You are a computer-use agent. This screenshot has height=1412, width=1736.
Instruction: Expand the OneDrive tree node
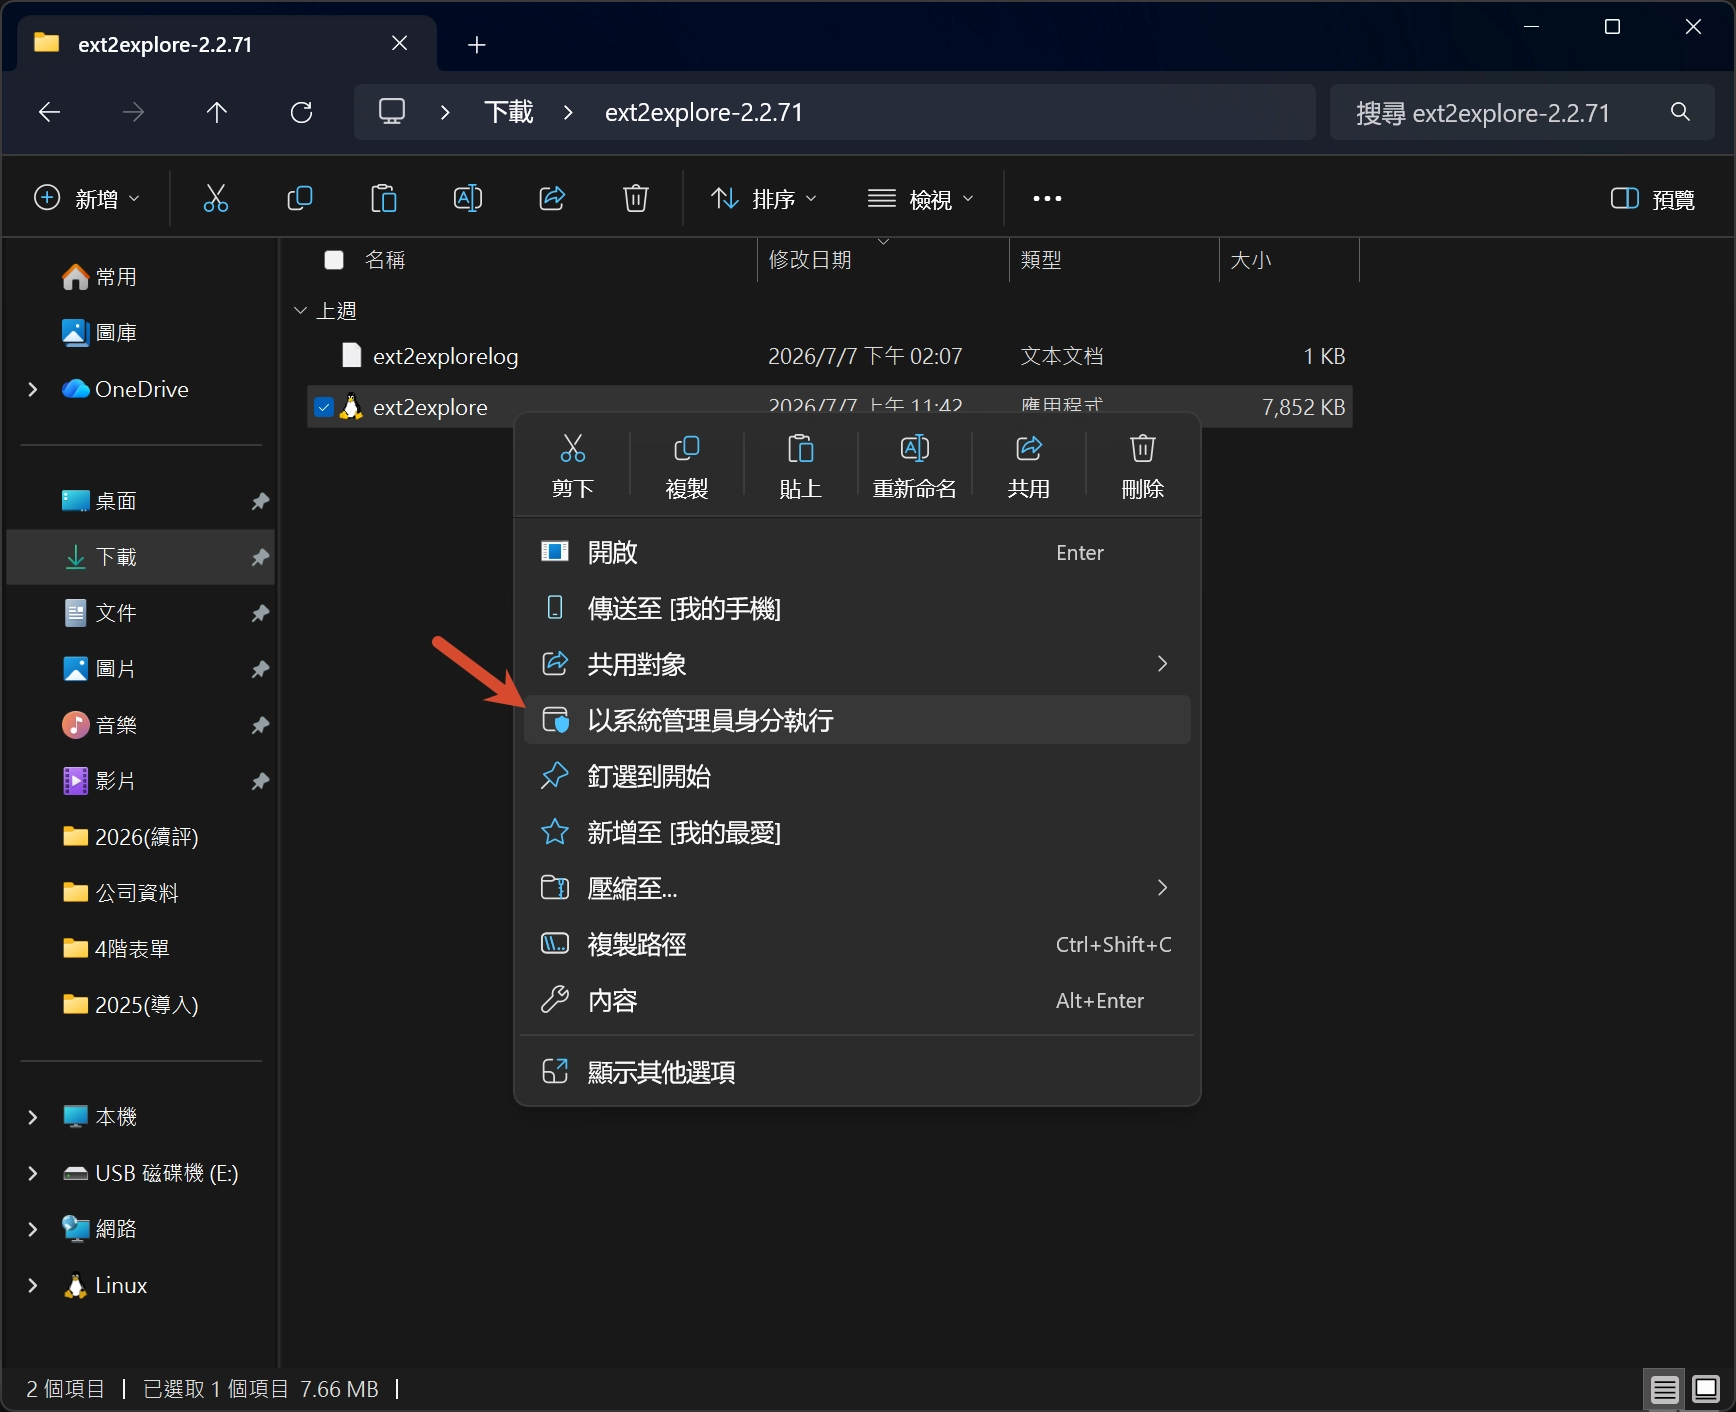click(x=33, y=389)
